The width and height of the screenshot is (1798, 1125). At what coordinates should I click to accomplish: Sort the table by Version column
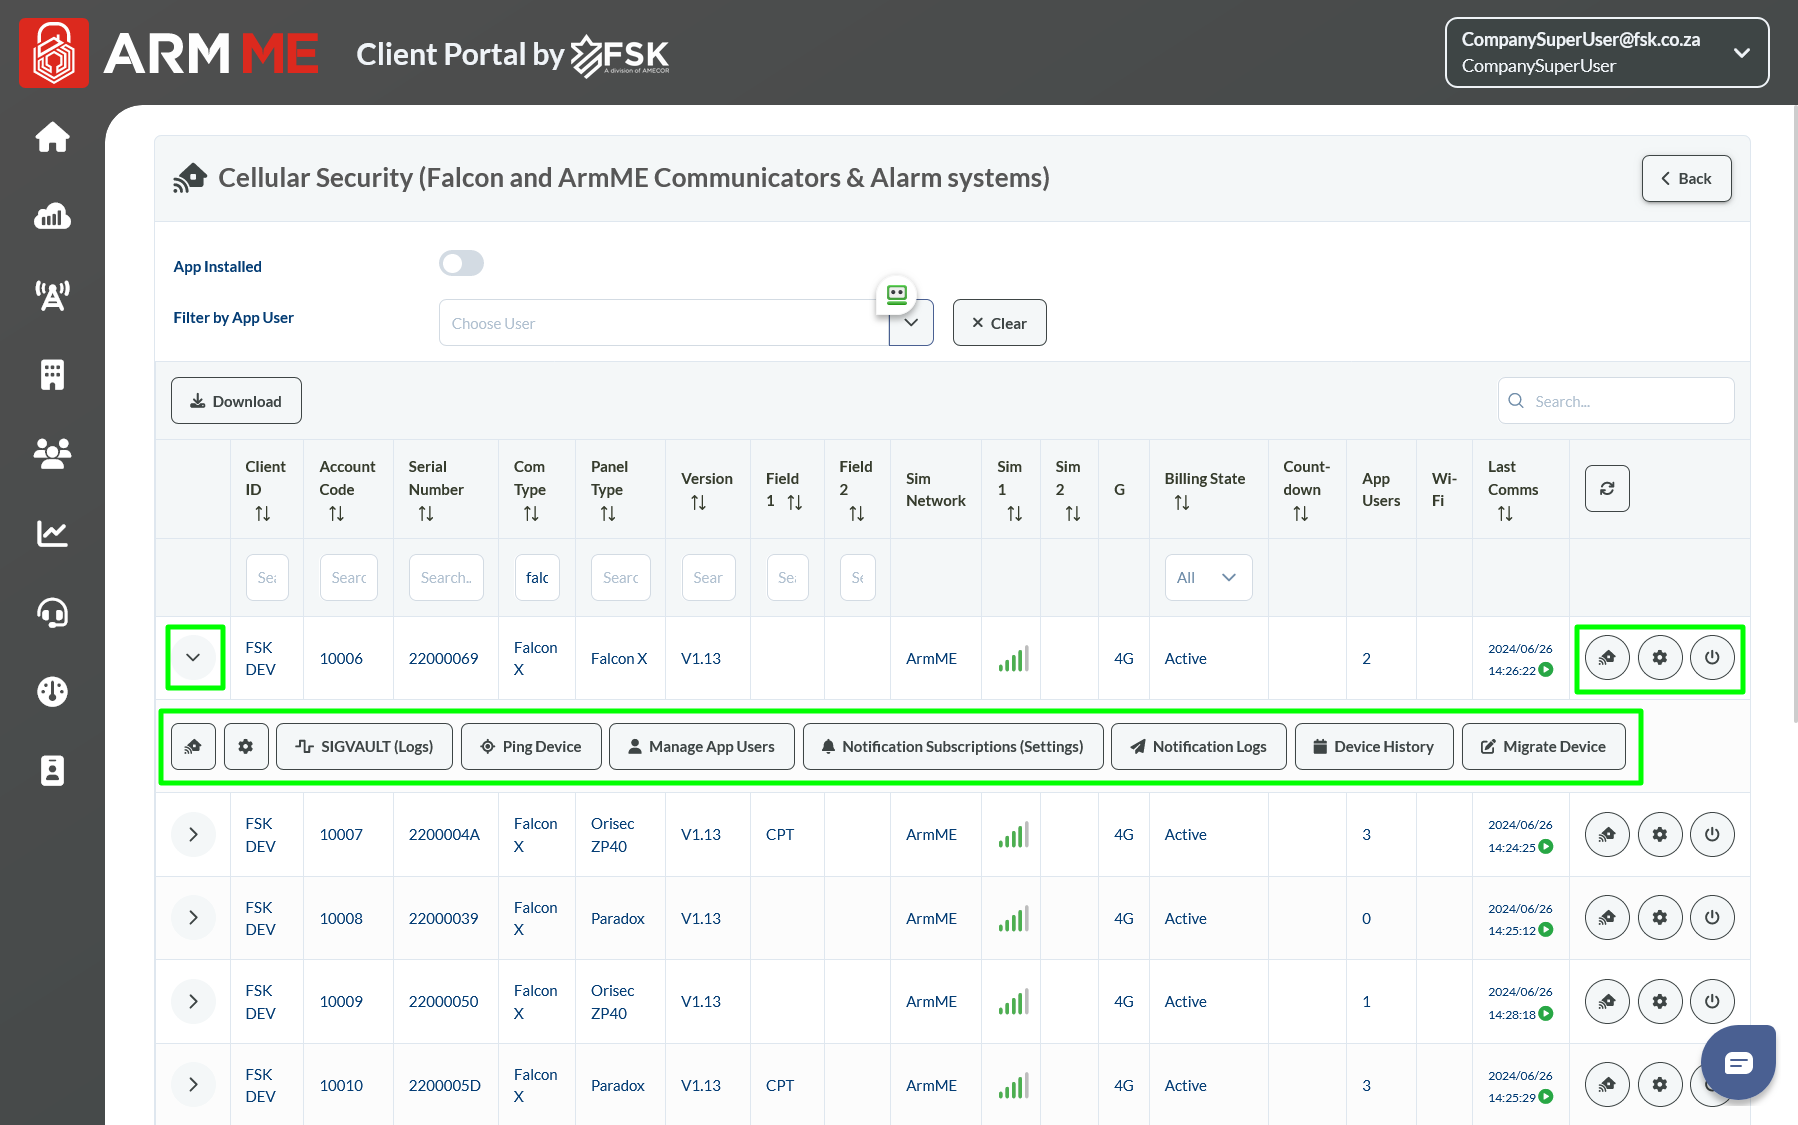(x=698, y=503)
